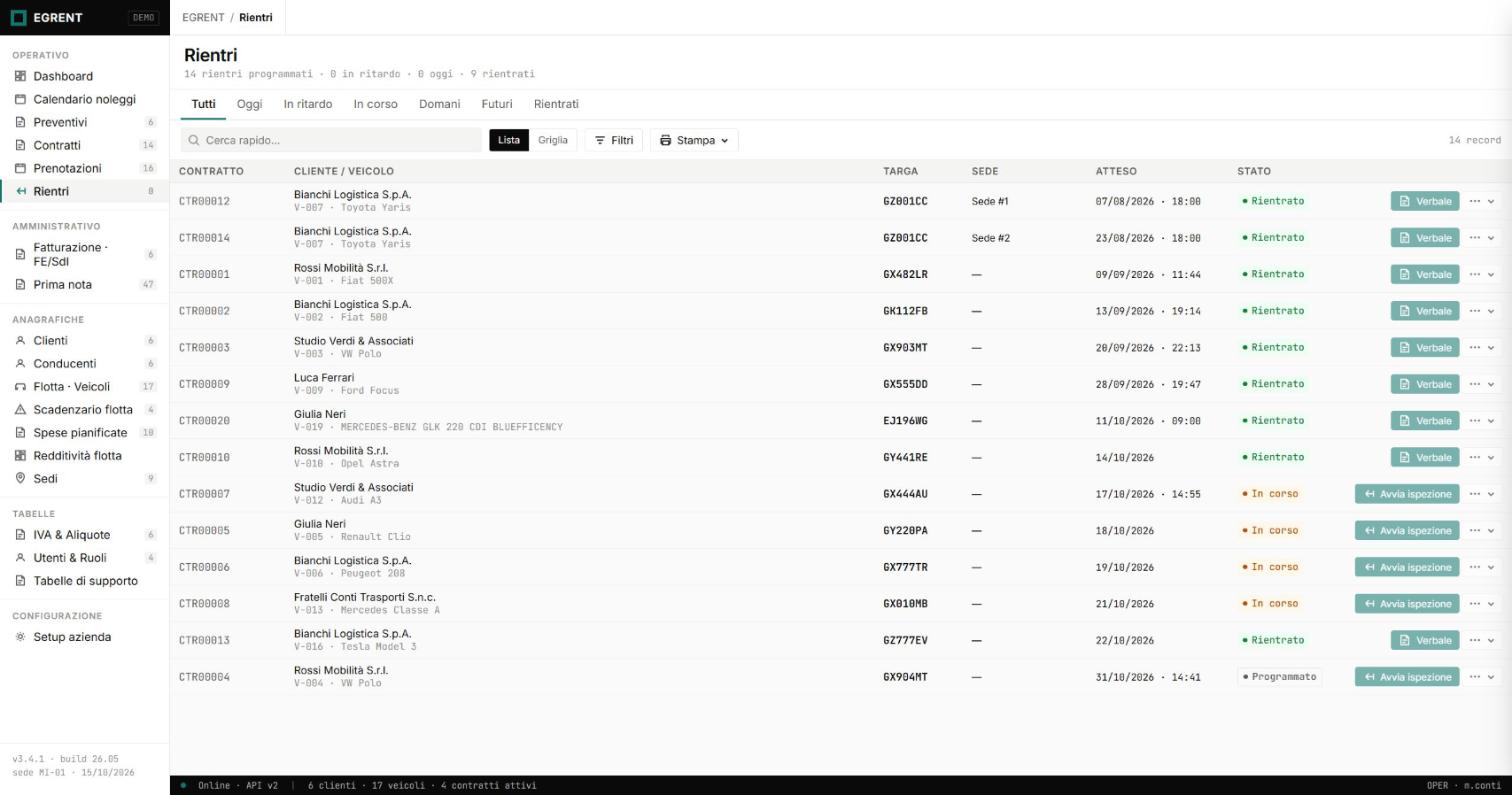Open the Rientrati tab
This screenshot has height=795, width=1512.
(556, 104)
